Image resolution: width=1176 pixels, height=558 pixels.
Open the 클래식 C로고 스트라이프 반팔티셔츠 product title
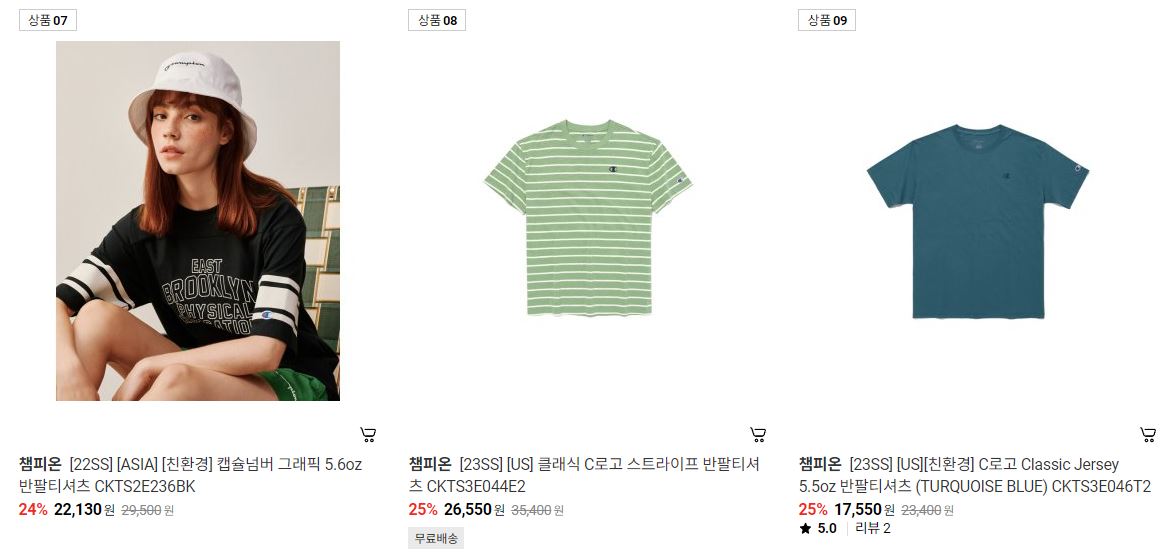click(x=584, y=475)
